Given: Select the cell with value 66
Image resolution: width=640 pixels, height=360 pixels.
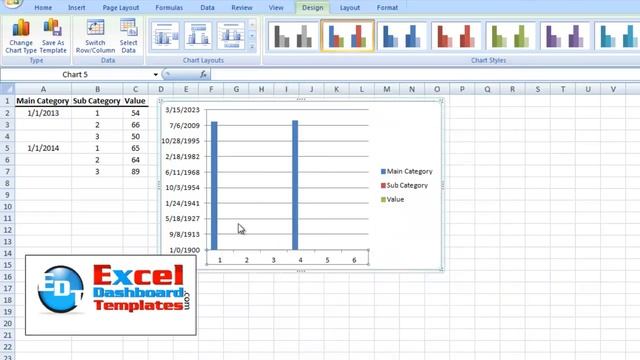Looking at the screenshot, I should [x=135, y=125].
